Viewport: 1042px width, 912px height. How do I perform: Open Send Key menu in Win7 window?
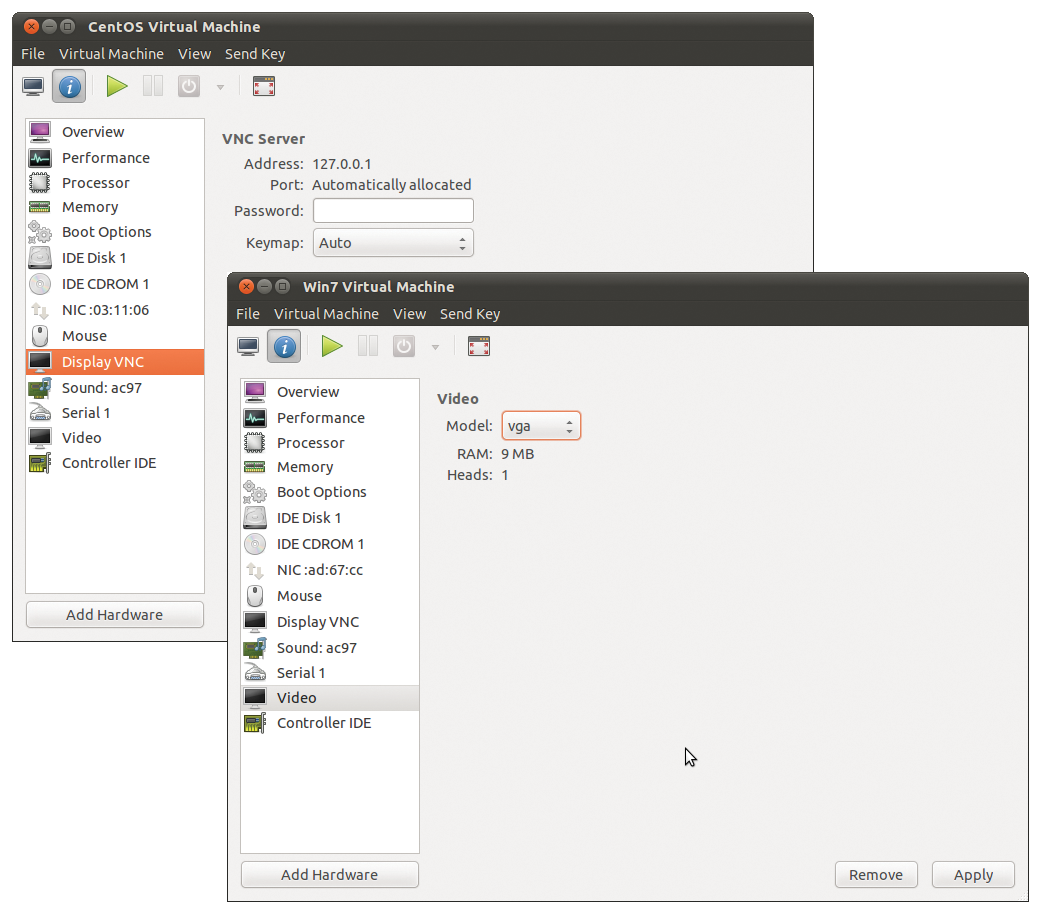coord(470,314)
